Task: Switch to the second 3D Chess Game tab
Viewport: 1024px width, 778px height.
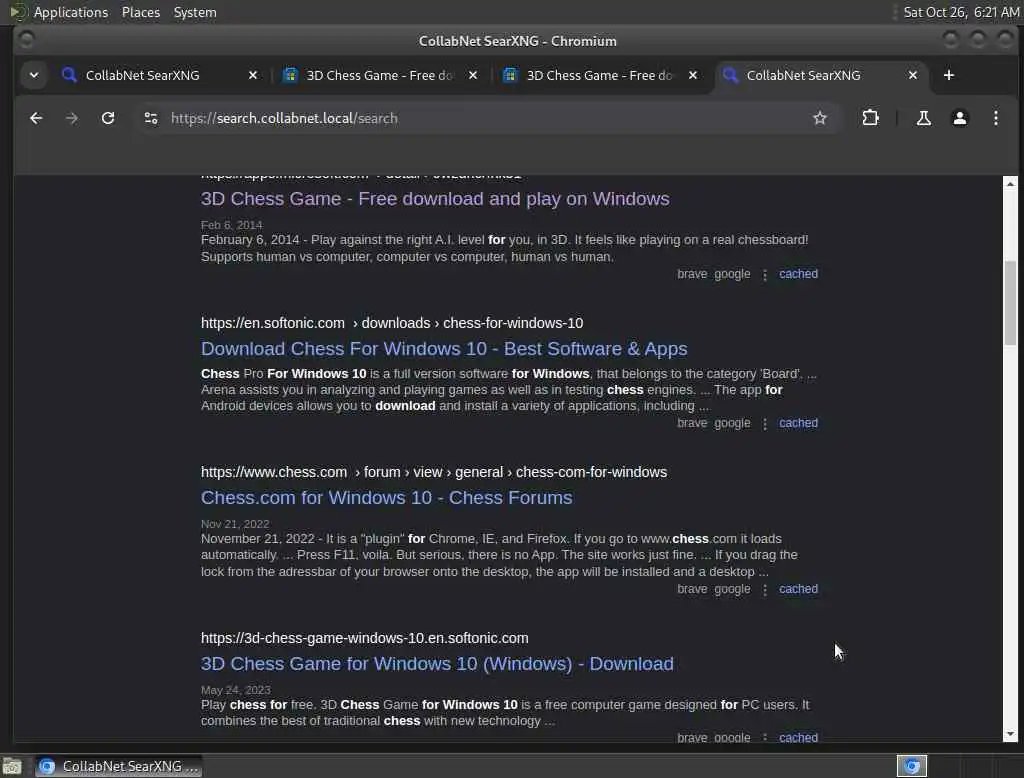Action: pyautogui.click(x=599, y=75)
